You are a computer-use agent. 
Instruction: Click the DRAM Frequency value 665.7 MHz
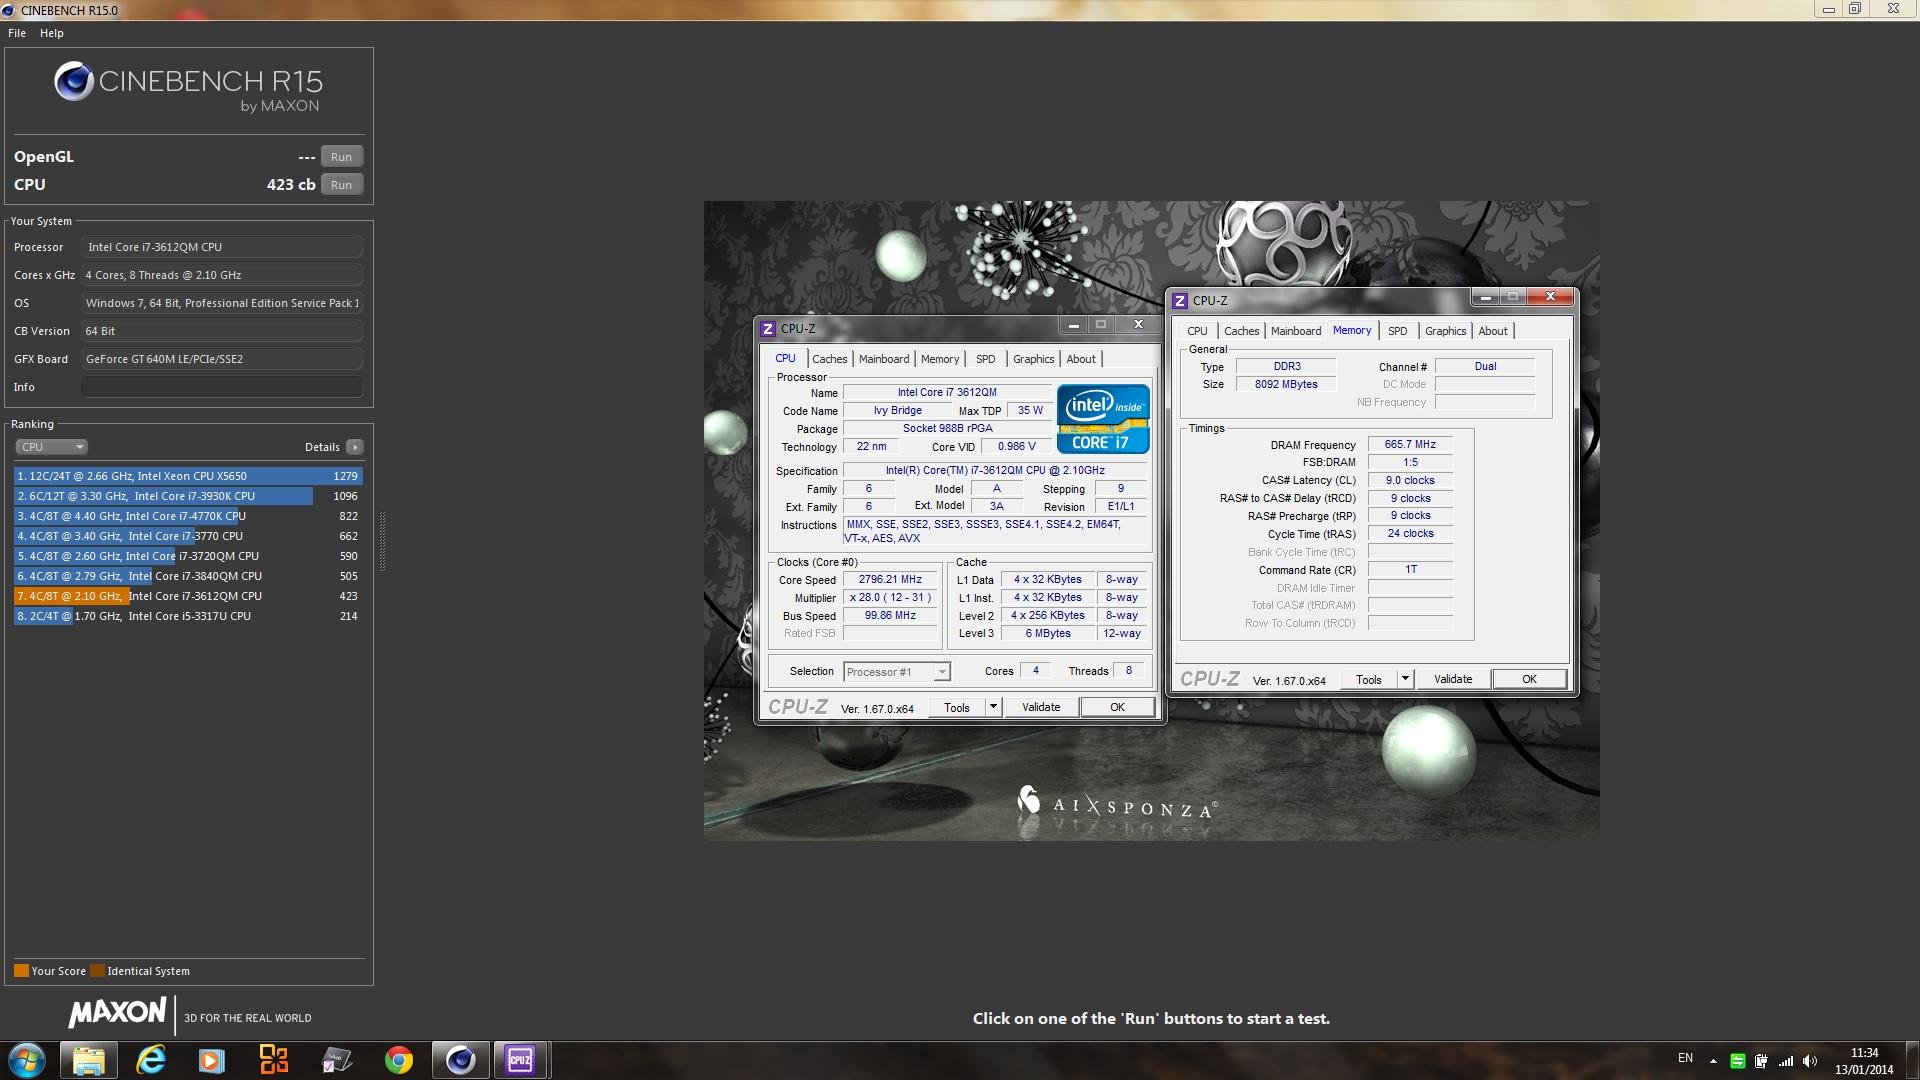(1410, 444)
